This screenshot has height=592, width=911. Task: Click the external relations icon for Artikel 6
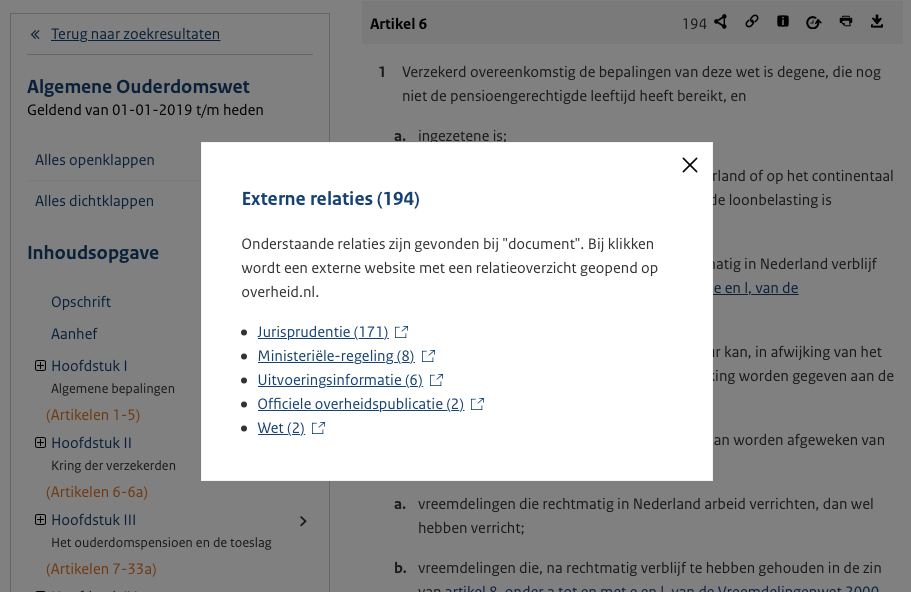[720, 22]
